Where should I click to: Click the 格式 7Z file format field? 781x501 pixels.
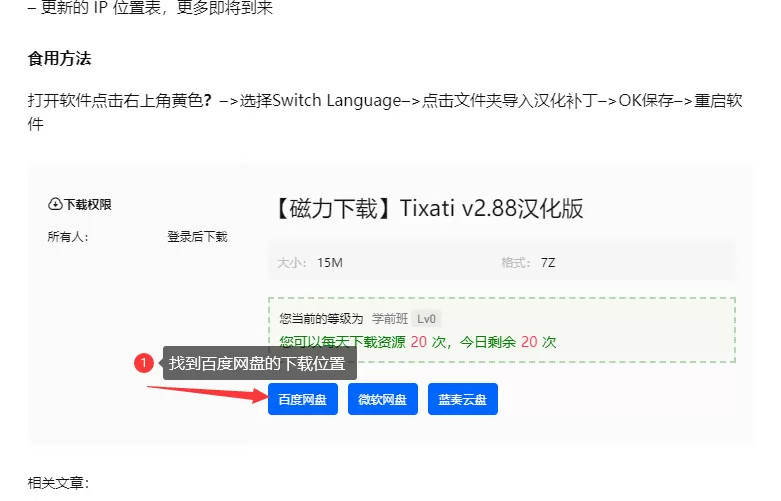(529, 262)
